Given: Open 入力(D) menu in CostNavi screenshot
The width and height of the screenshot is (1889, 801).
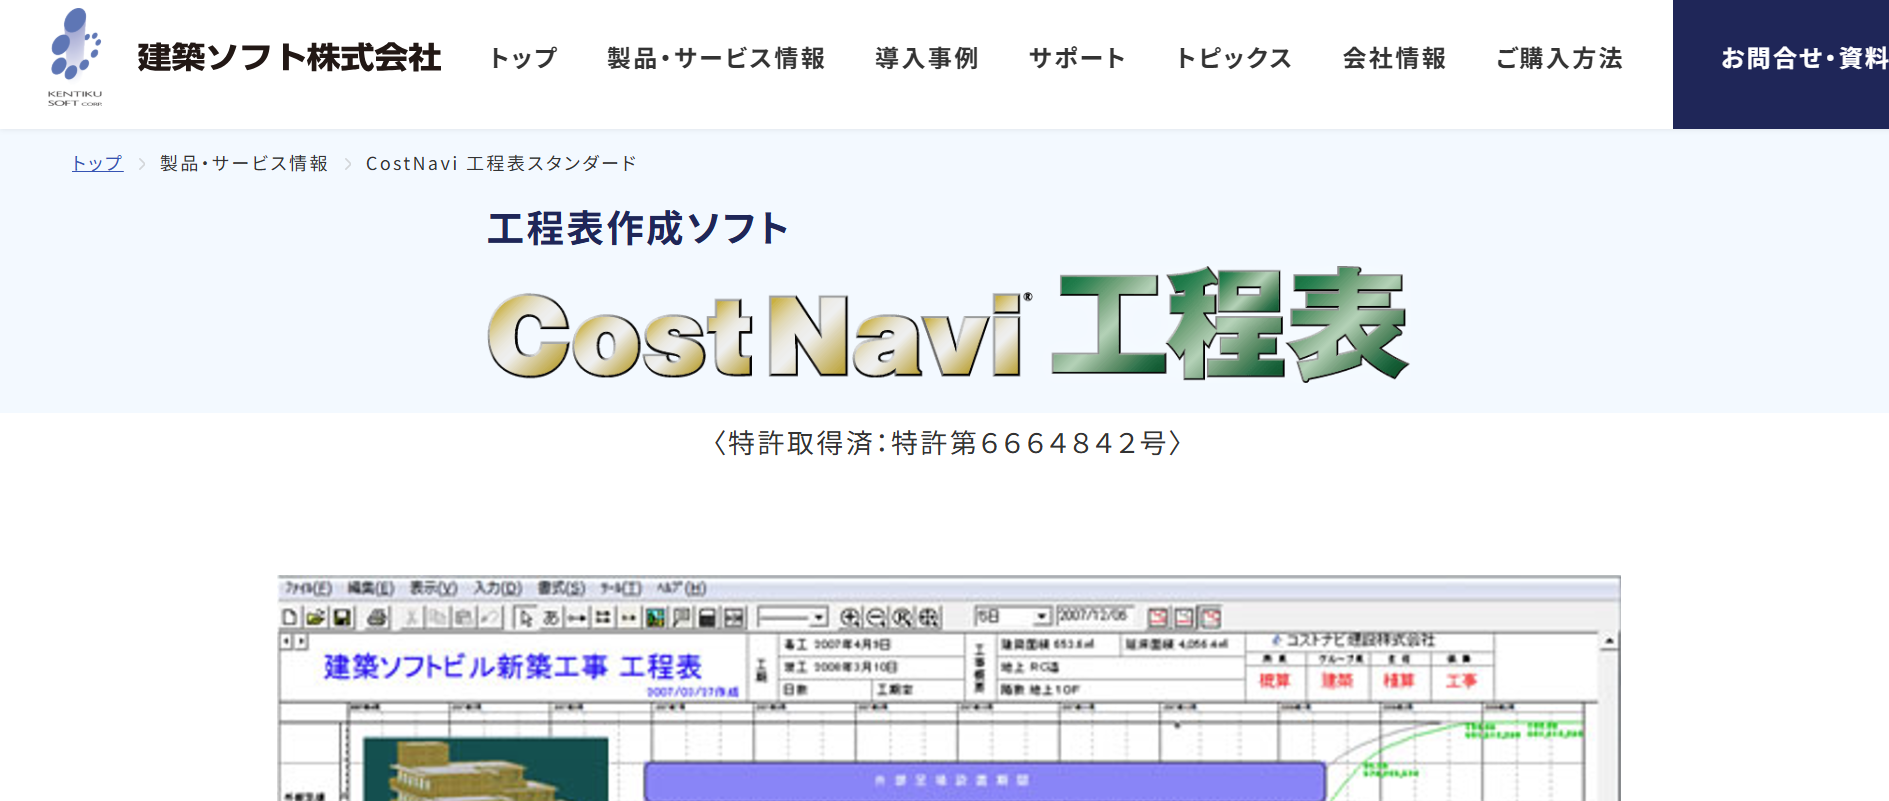Looking at the screenshot, I should [x=498, y=588].
